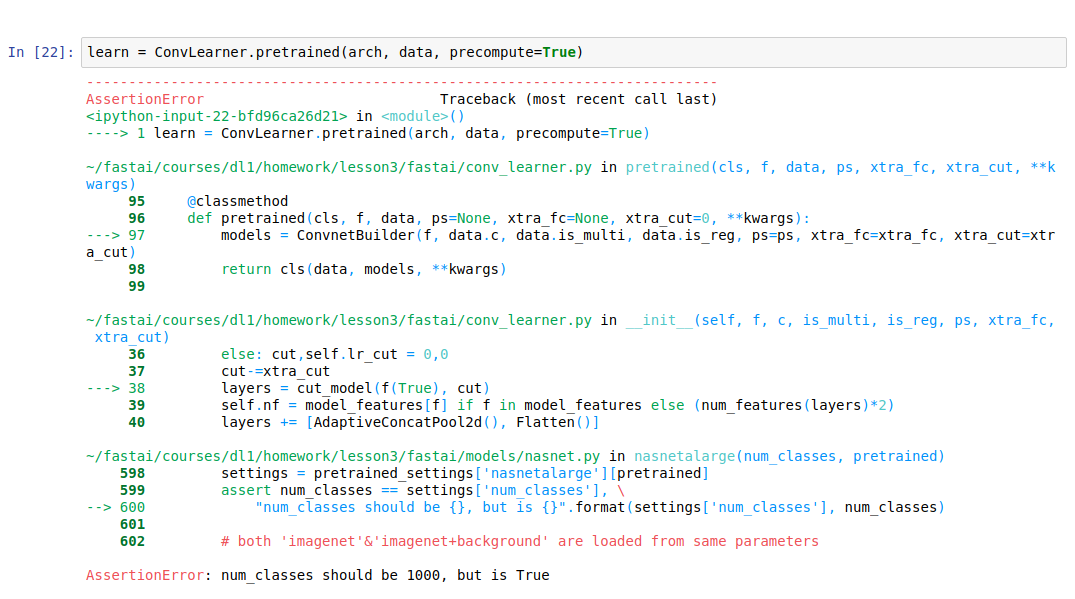Click the ipython-input-22-bfd96ca26d21 reference
The image size is (1075, 599).
[217, 116]
